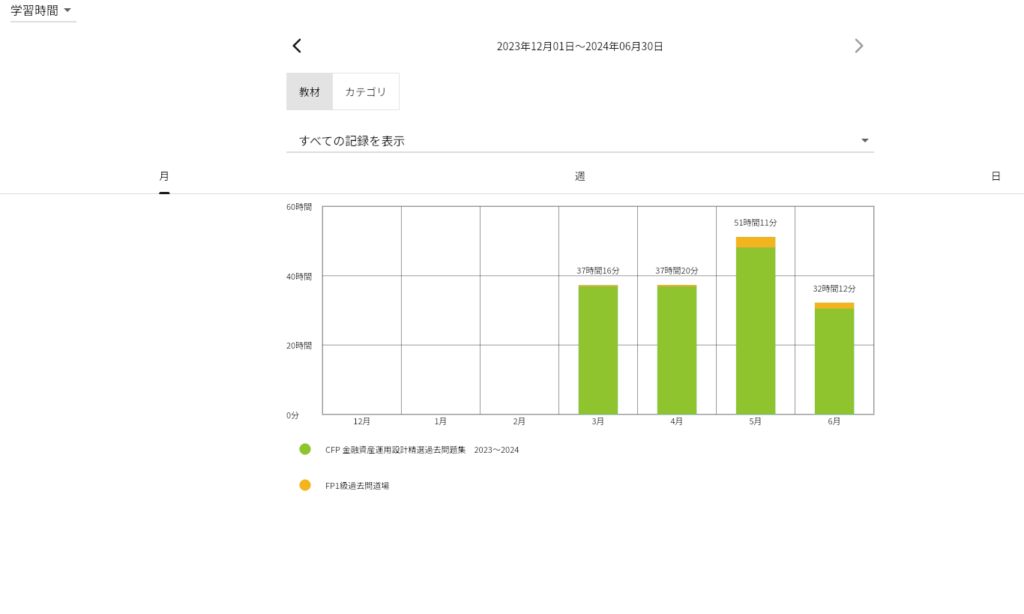Click the date range 2023年12月01日～2024年06月30日
Image resolution: width=1024 pixels, height=614 pixels.
click(580, 46)
